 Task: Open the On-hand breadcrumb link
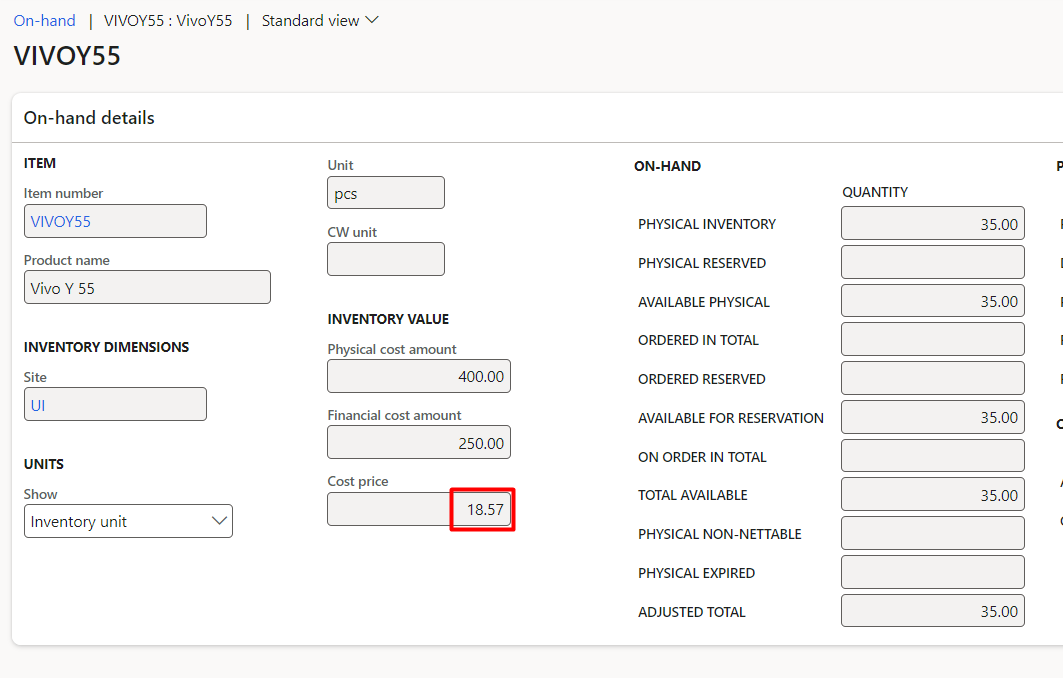(44, 20)
